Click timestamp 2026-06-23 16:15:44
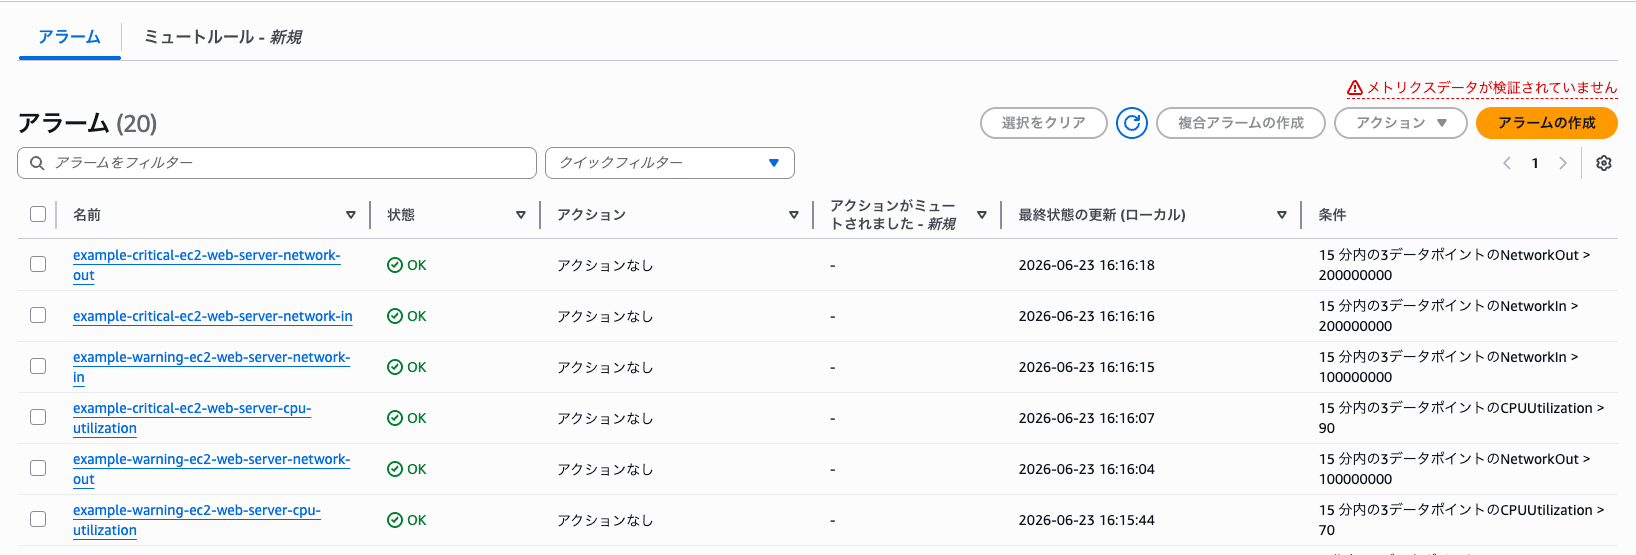This screenshot has height=555, width=1636. [1086, 520]
